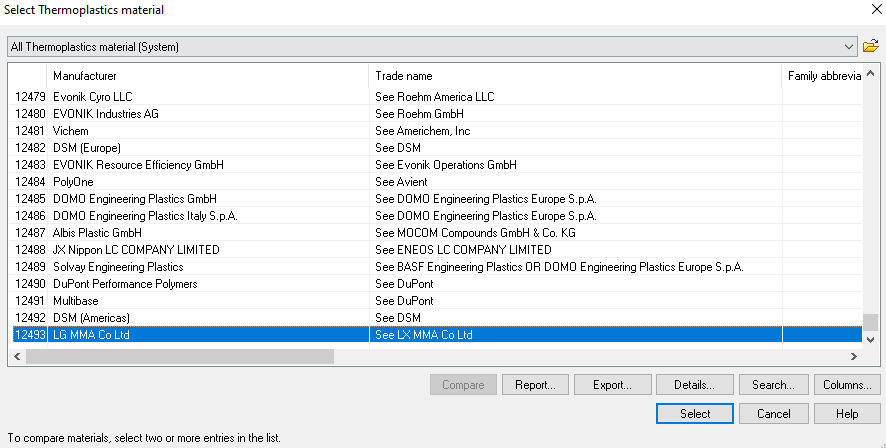Select DOMO Engineering Plastics Italy S.p.A. row
The height and width of the screenshot is (448, 886).
(x=437, y=215)
